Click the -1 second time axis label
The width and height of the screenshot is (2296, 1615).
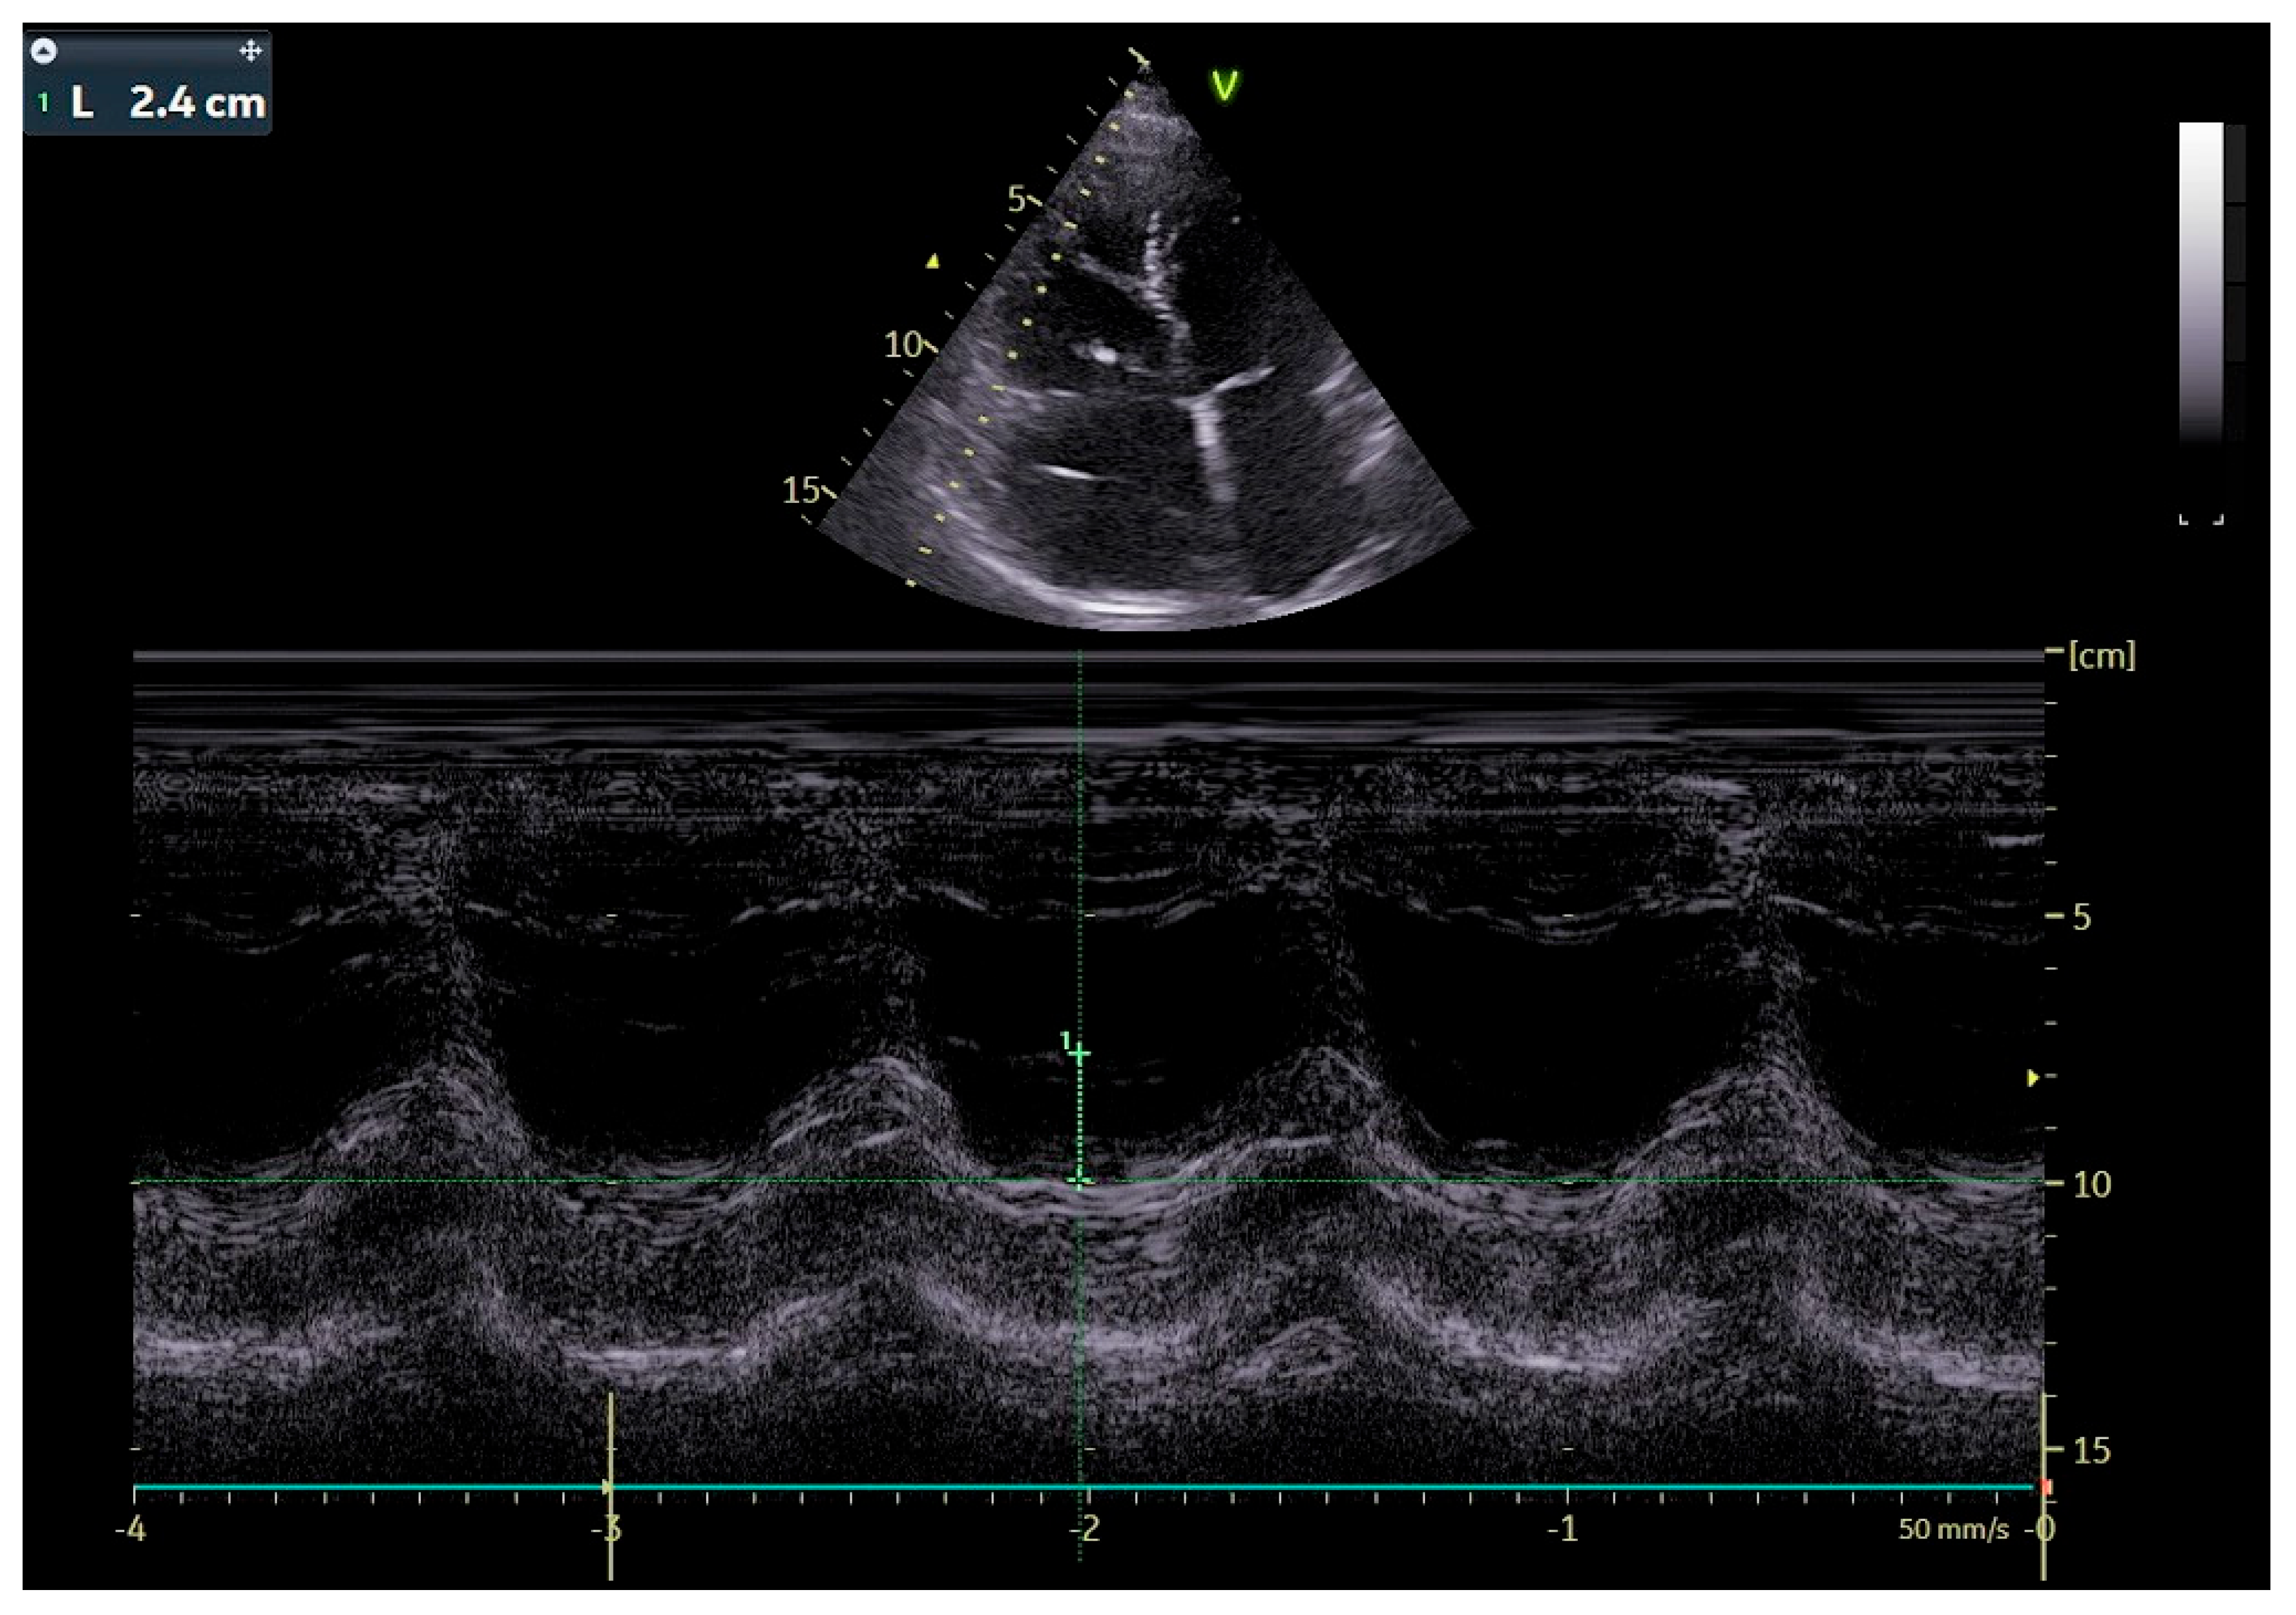(1565, 1529)
